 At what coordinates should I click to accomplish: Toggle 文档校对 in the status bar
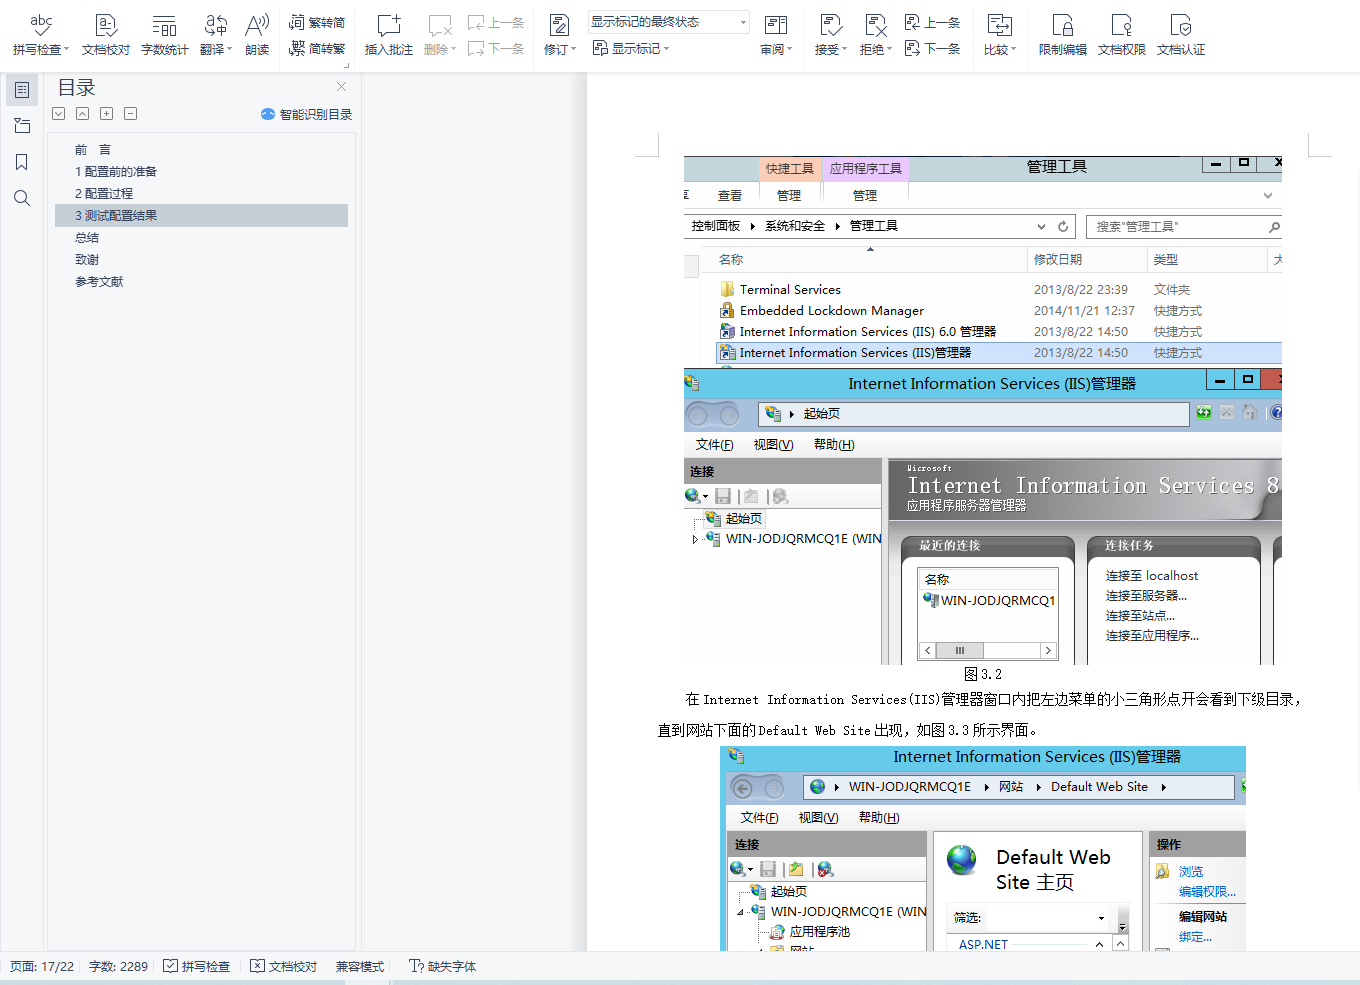(x=284, y=966)
